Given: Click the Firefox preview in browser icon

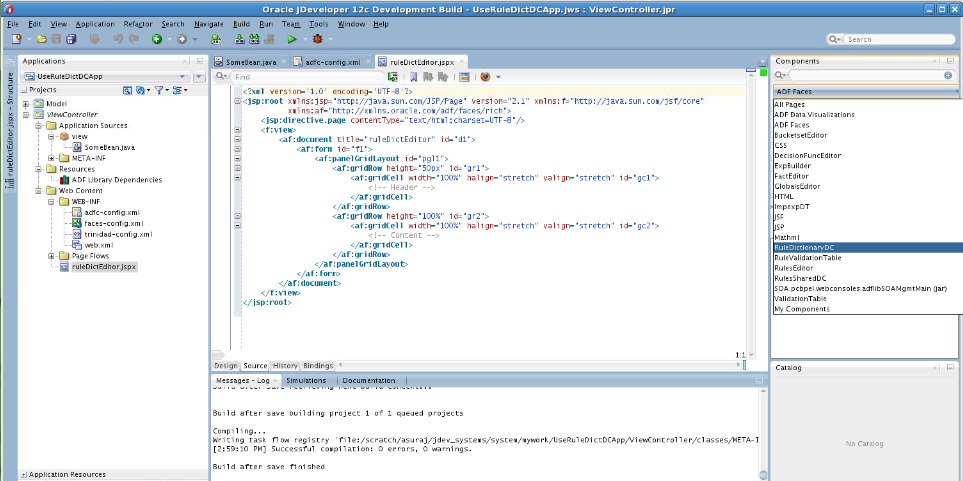Looking at the screenshot, I should click(486, 77).
